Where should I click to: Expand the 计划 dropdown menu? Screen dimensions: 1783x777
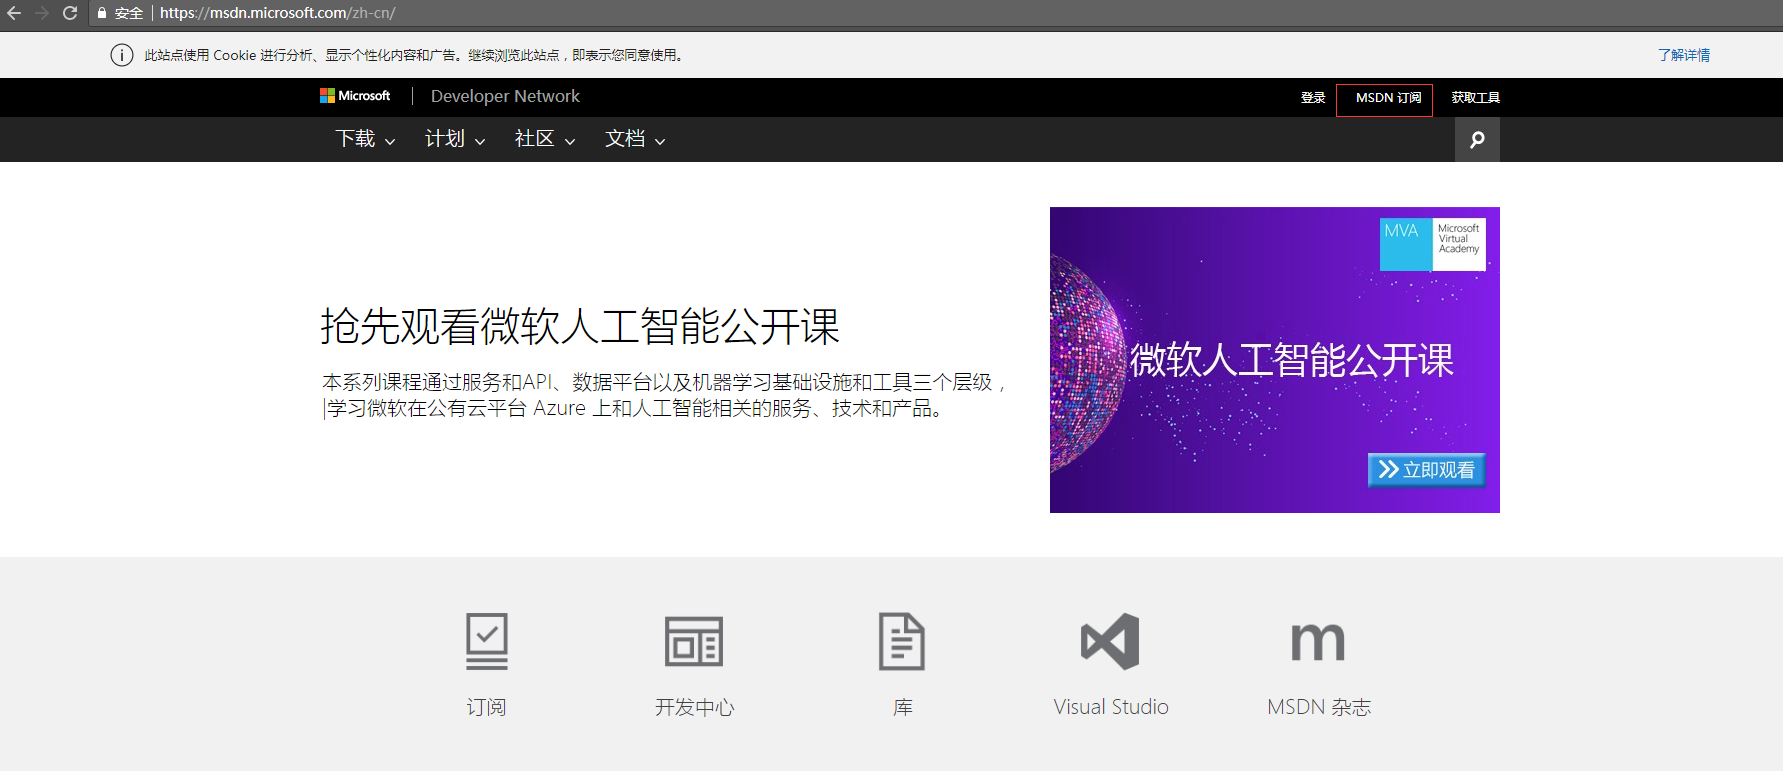click(455, 139)
